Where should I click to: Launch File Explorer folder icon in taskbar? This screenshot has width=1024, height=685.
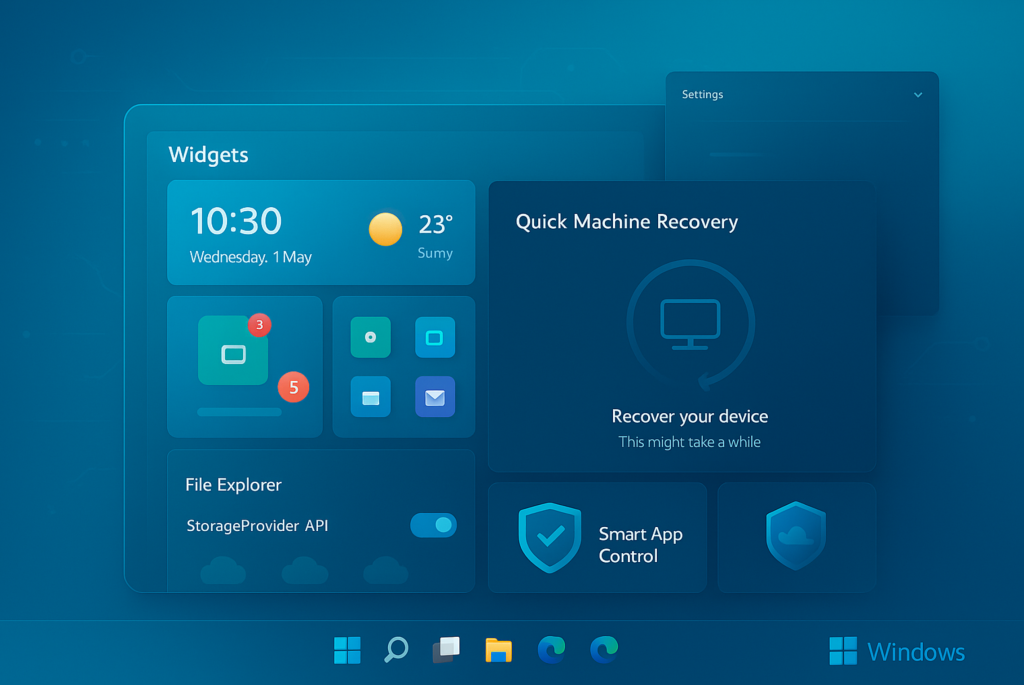click(498, 650)
